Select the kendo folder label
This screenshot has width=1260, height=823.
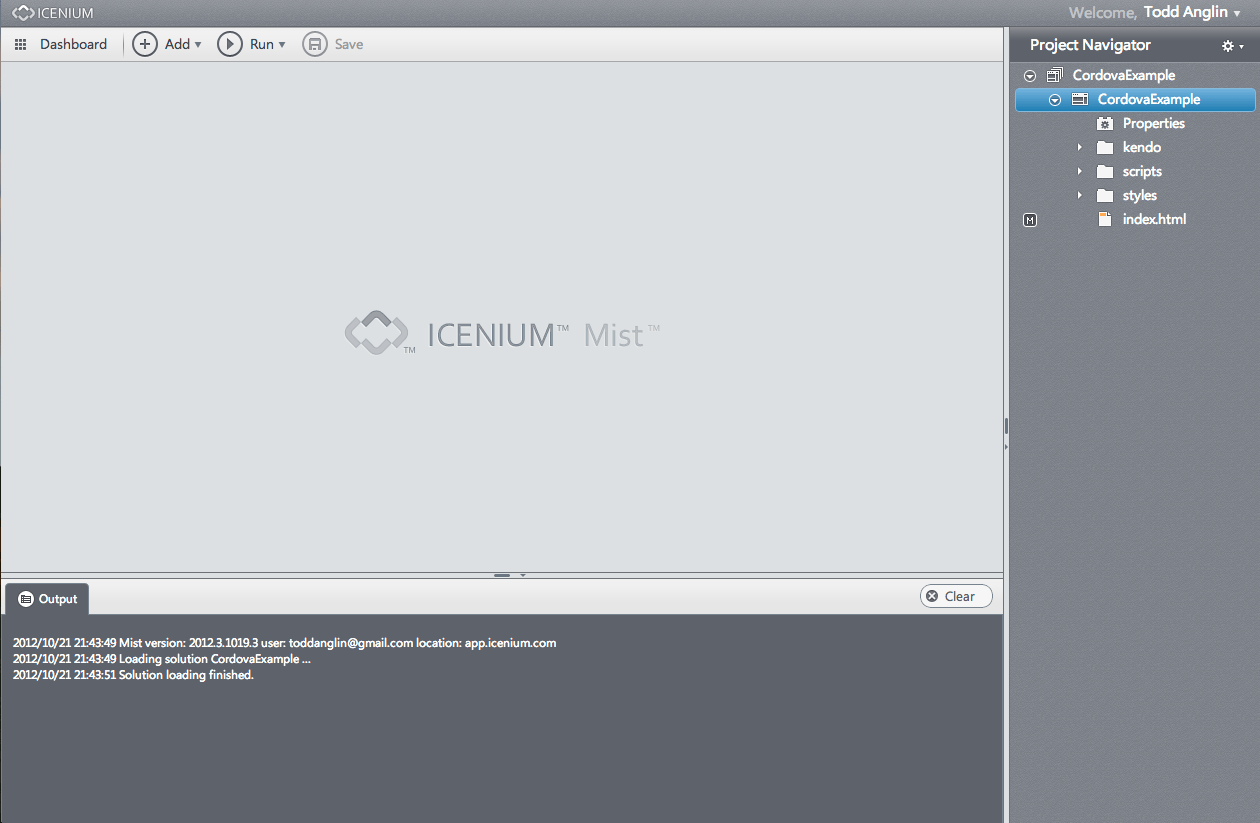pyautogui.click(x=1142, y=147)
